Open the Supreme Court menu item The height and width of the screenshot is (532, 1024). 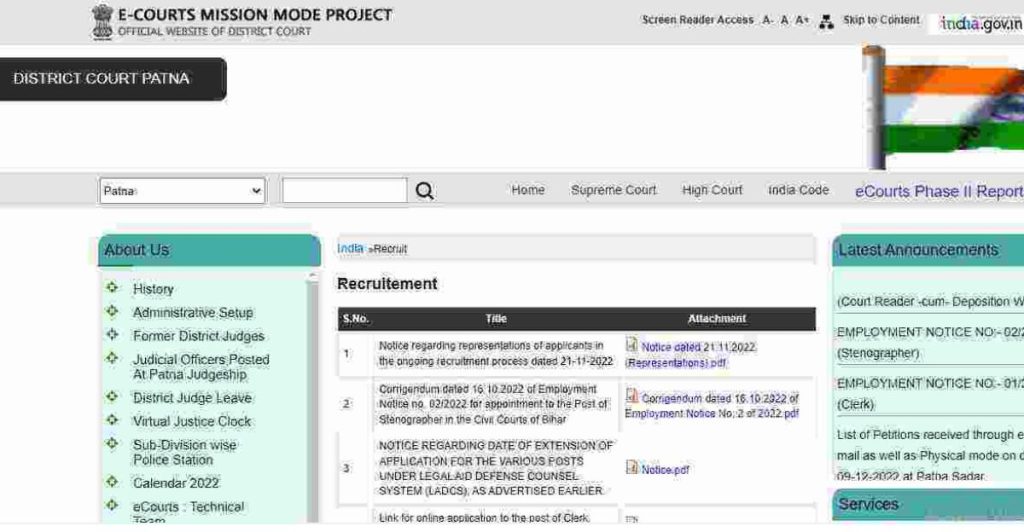[x=613, y=190]
